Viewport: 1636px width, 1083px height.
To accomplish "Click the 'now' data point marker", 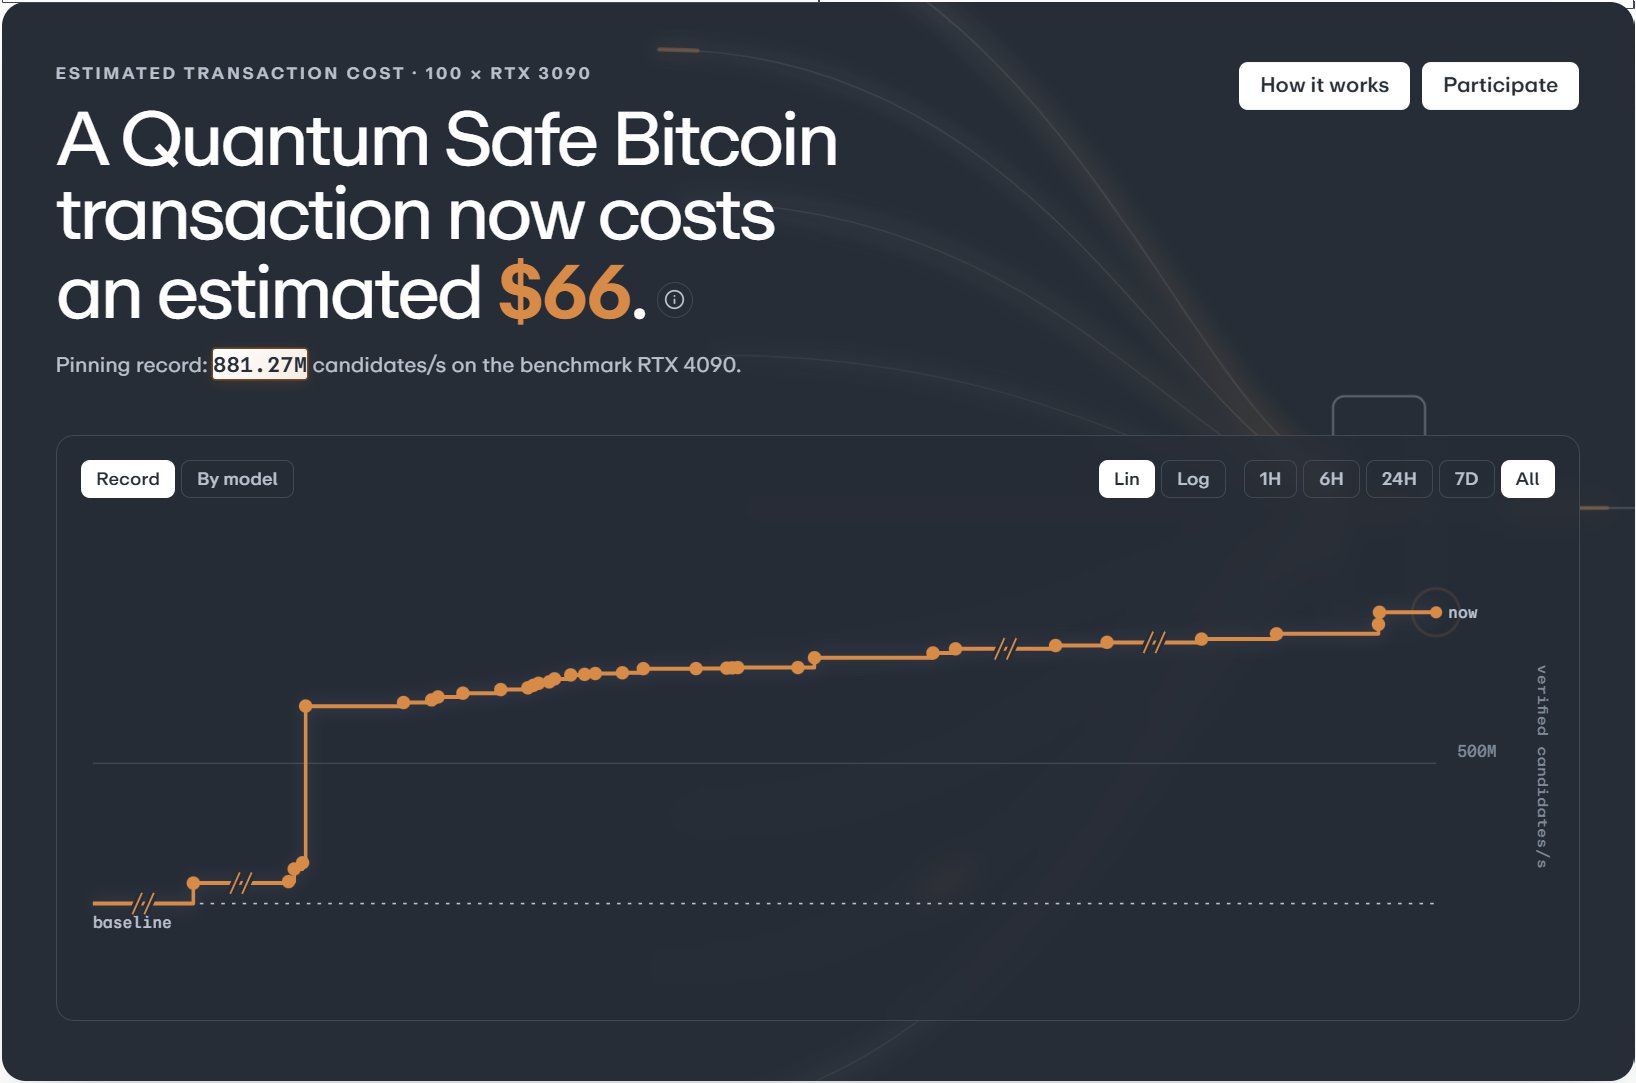I will (1436, 612).
